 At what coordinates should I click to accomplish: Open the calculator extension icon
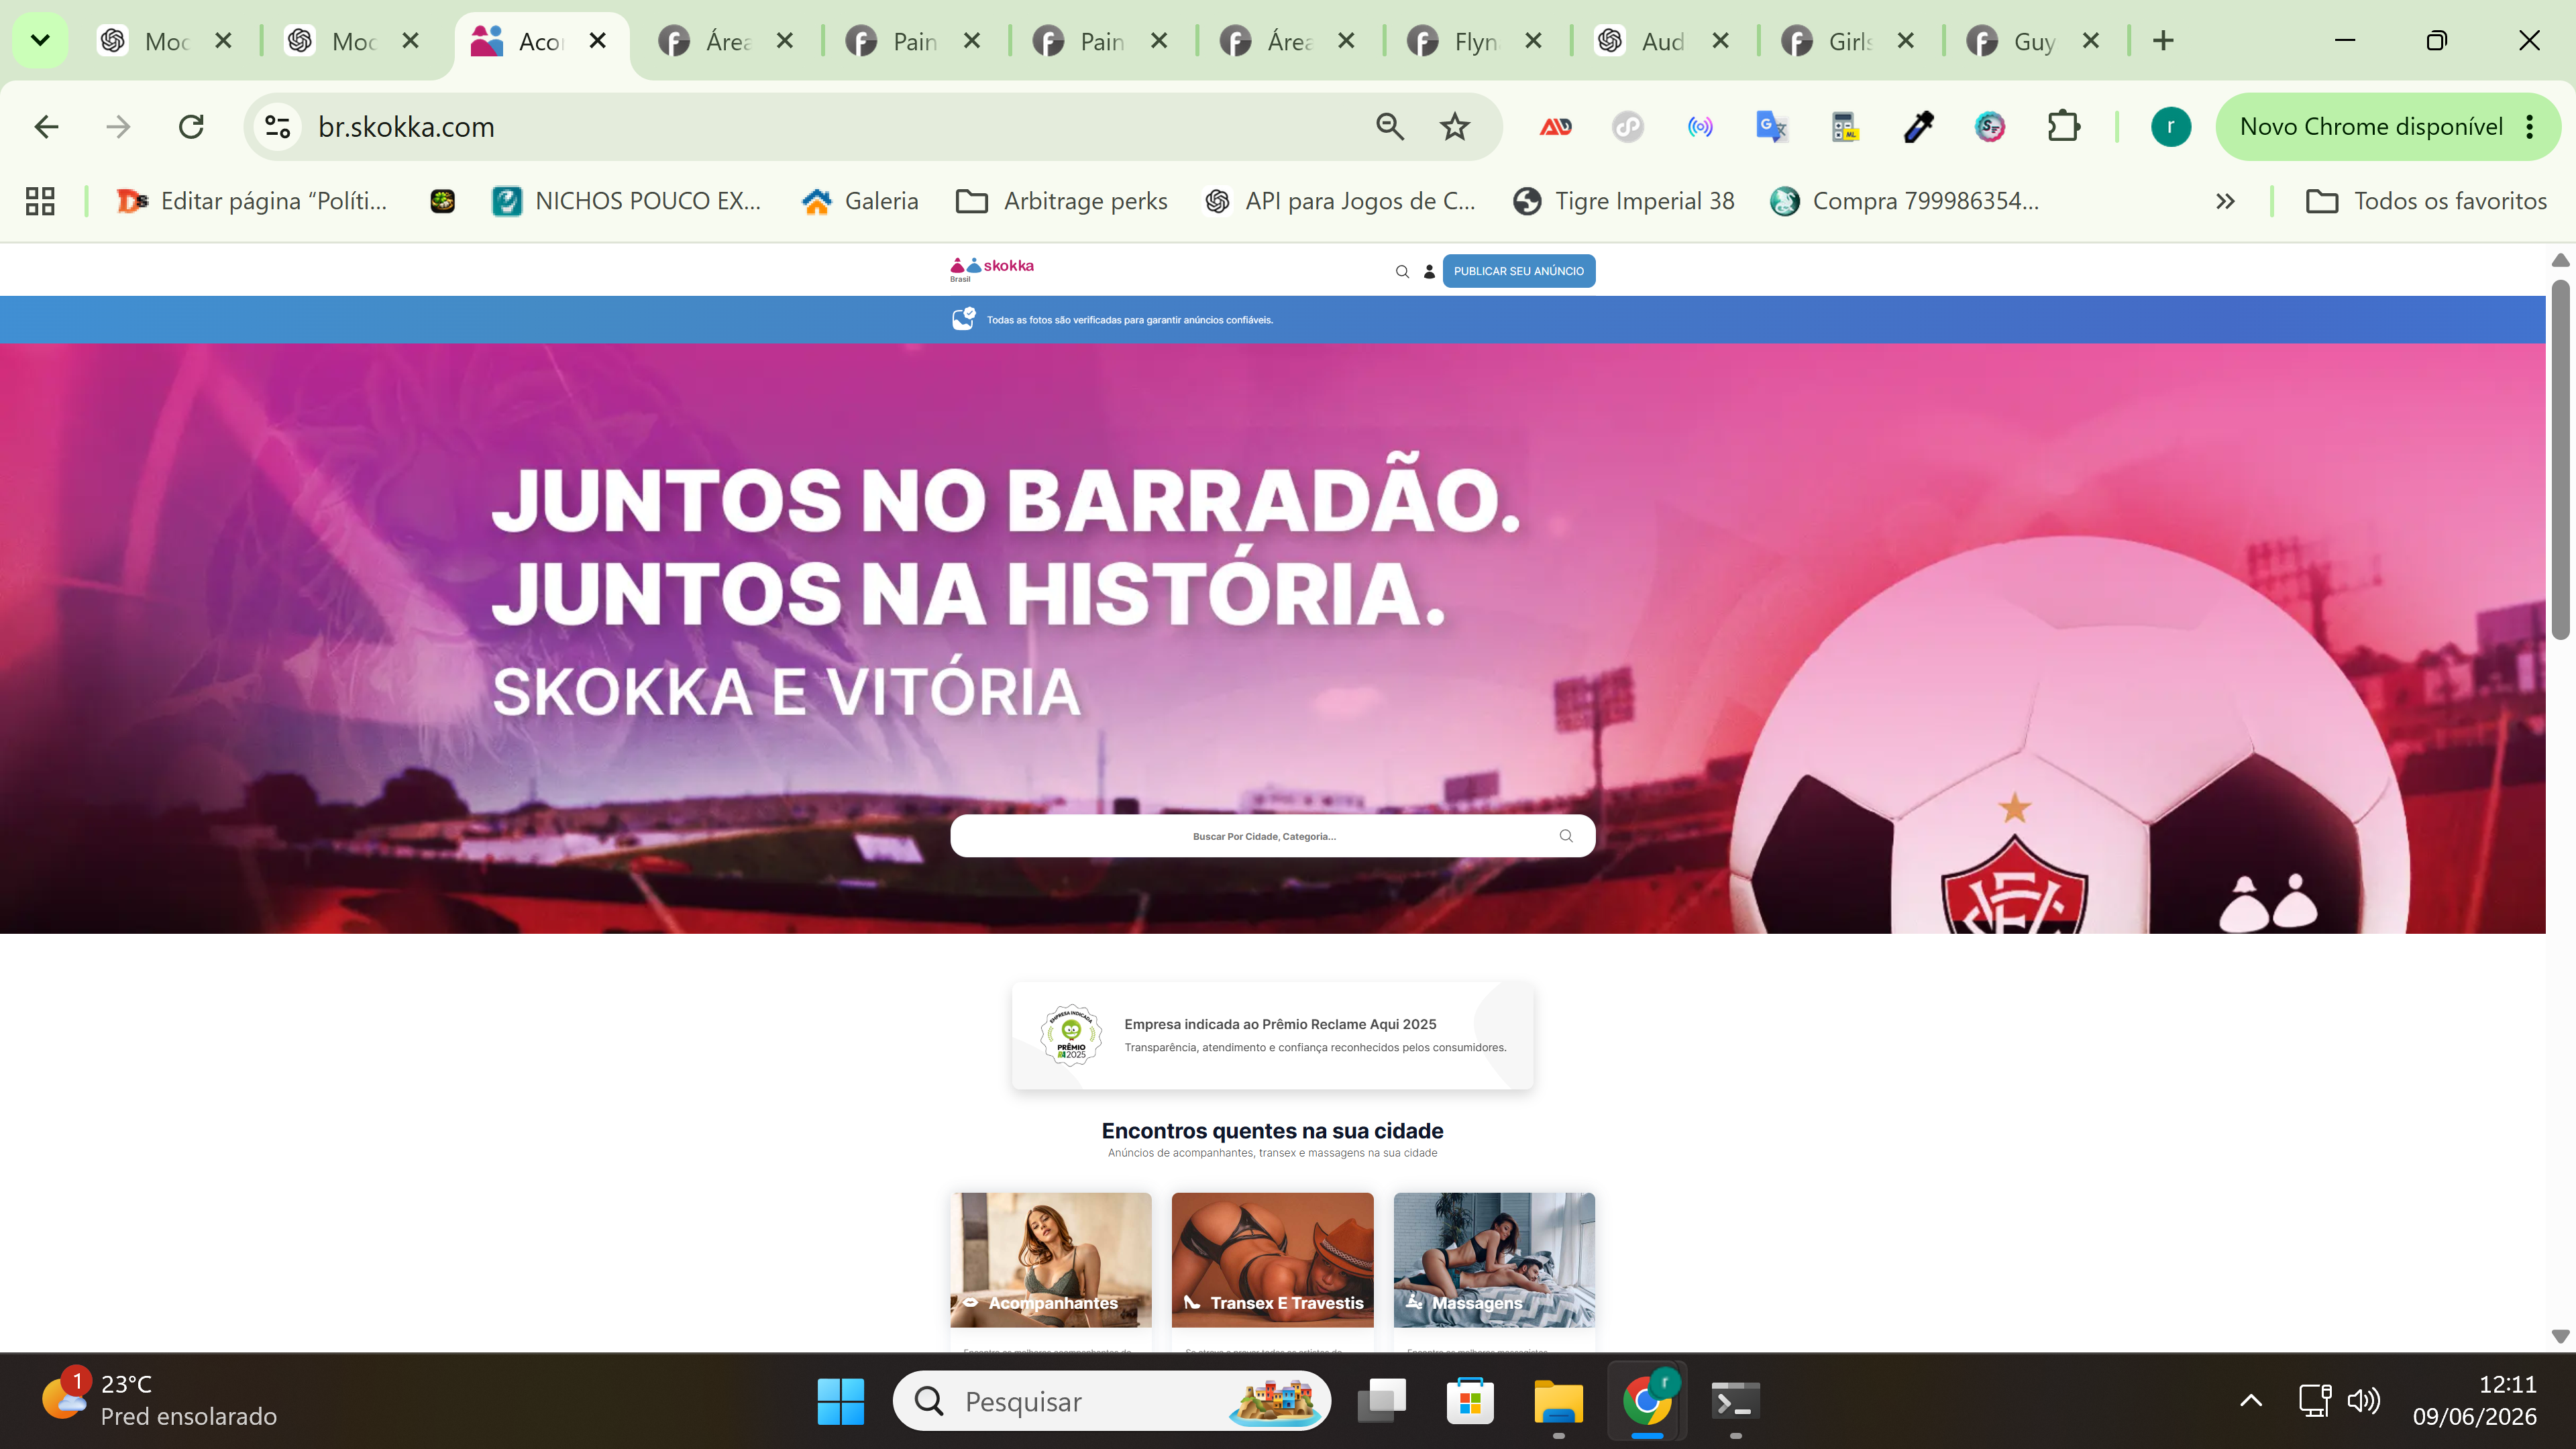coord(1845,127)
